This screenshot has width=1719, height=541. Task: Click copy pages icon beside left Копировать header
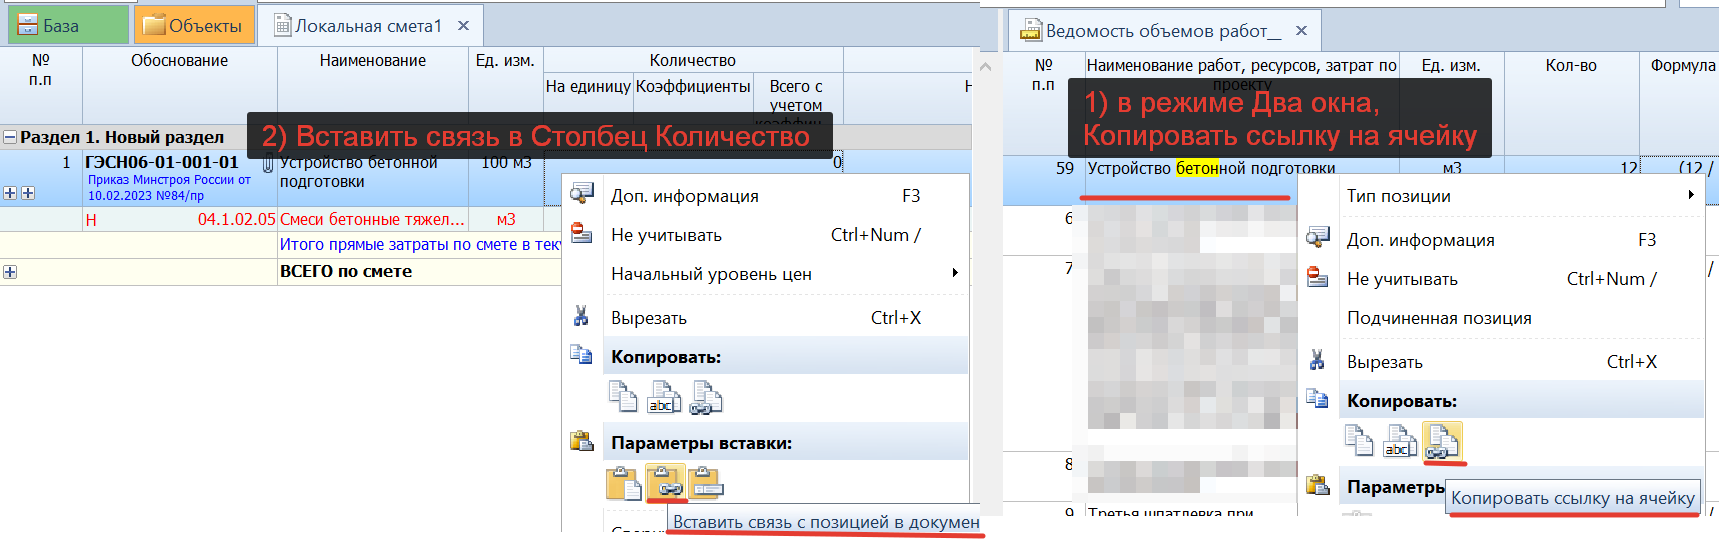pyautogui.click(x=581, y=354)
